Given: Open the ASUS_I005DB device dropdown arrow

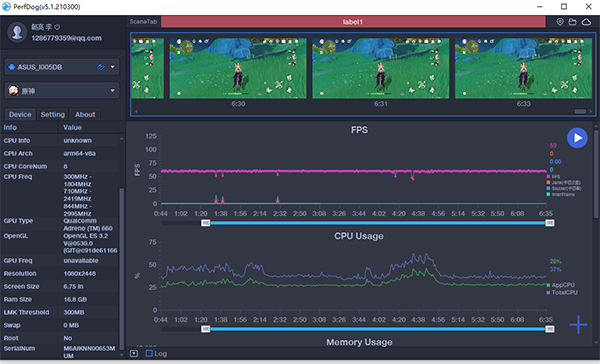Looking at the screenshot, I should [x=112, y=67].
